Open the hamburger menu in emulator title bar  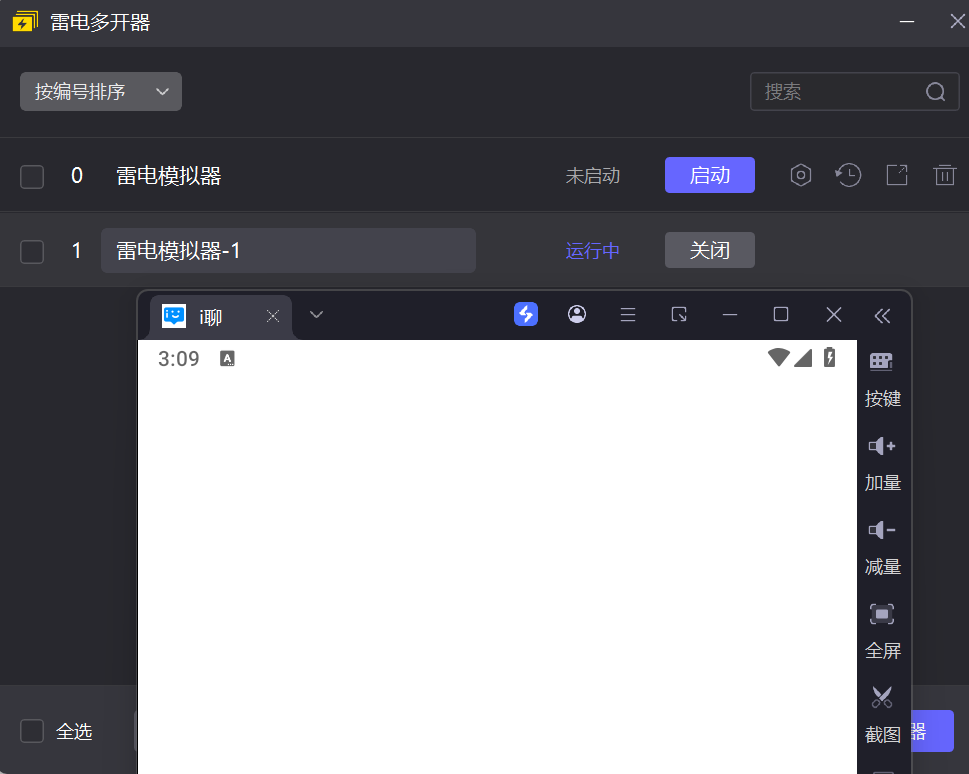point(628,315)
